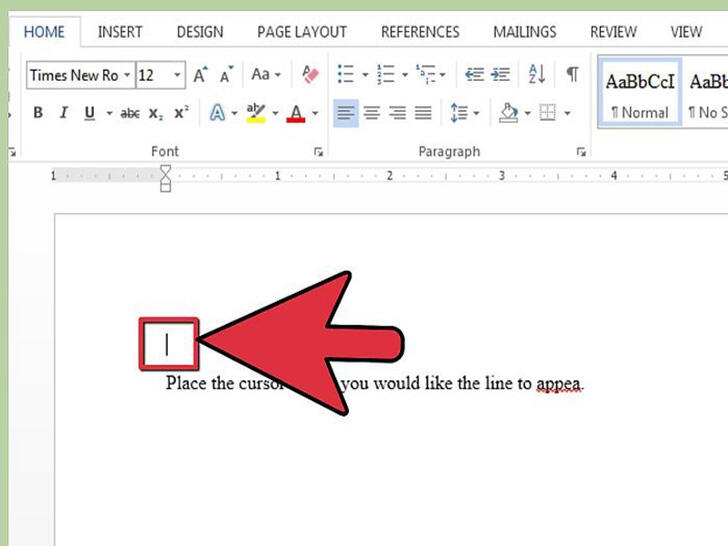Open the PAGE LAYOUT tab

[x=302, y=32]
